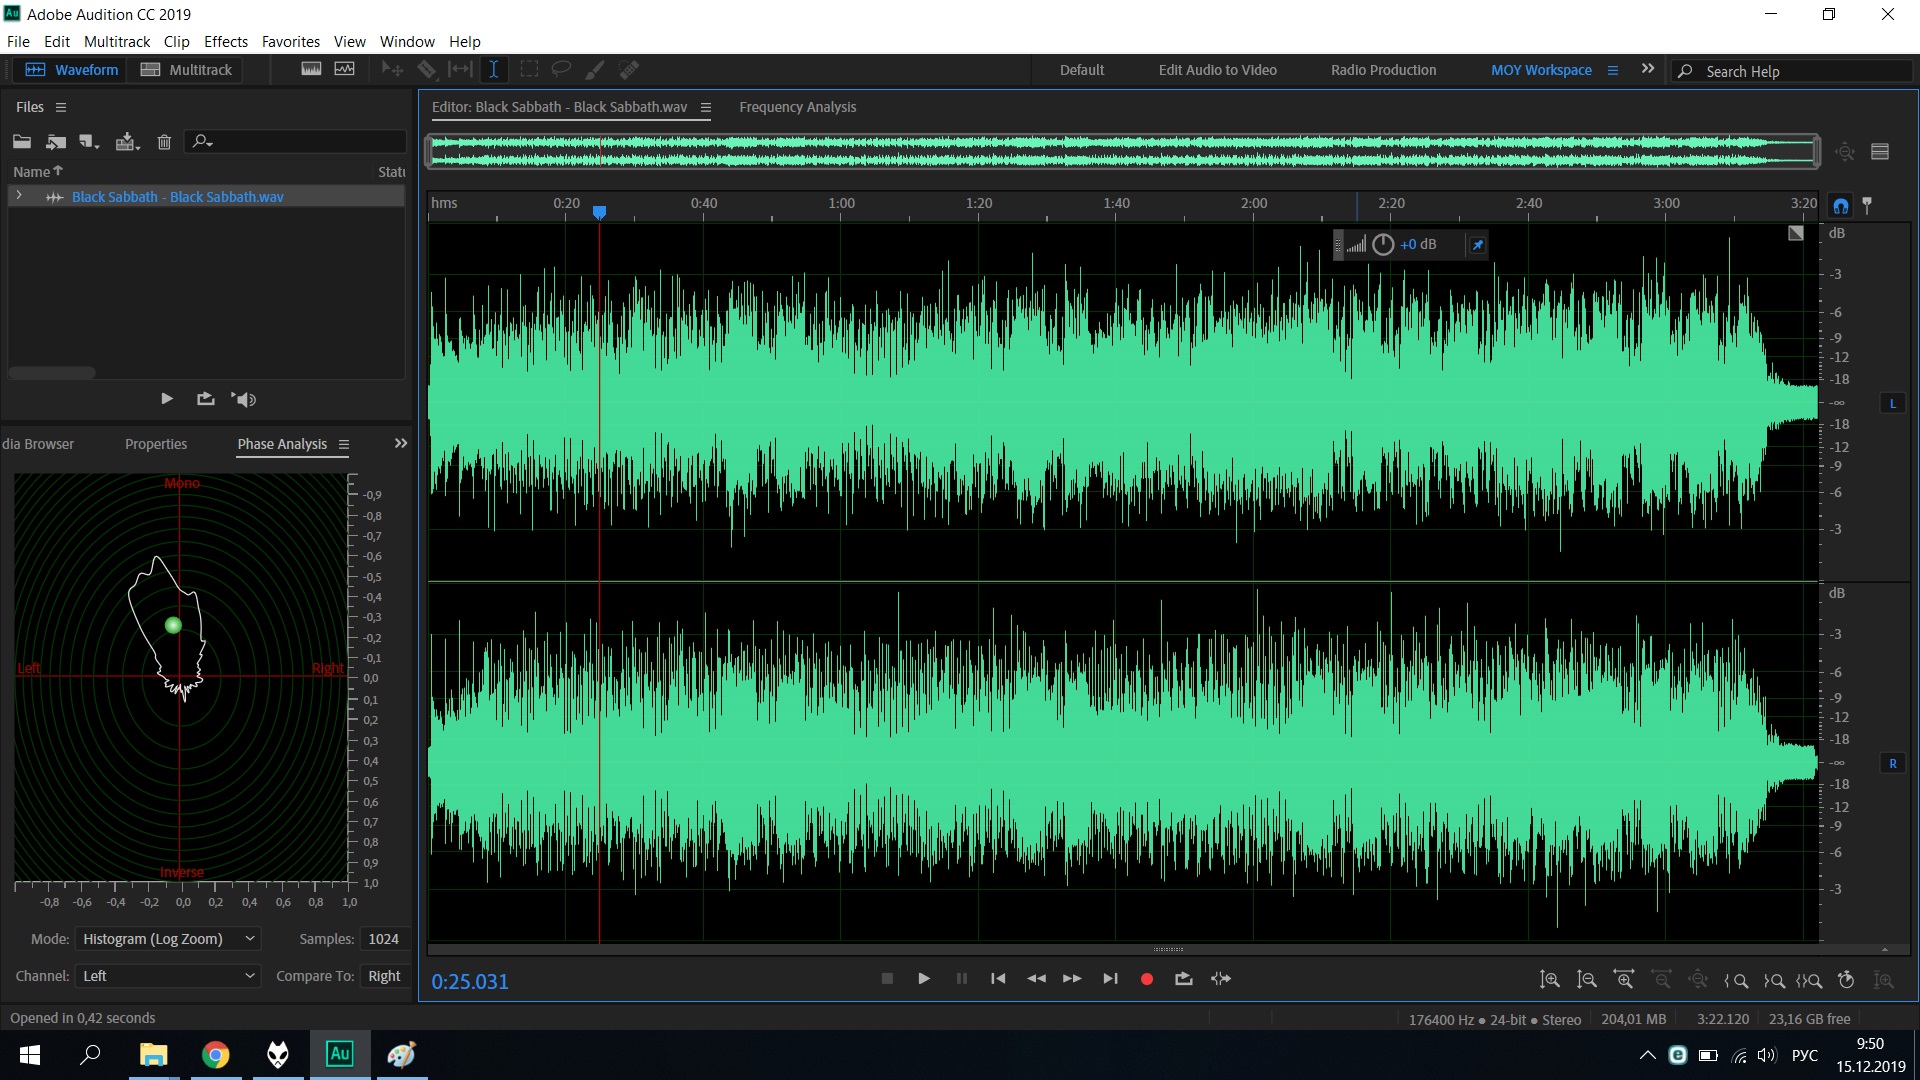This screenshot has width=1920, height=1080.
Task: Select the Default workspace
Action: point(1082,70)
